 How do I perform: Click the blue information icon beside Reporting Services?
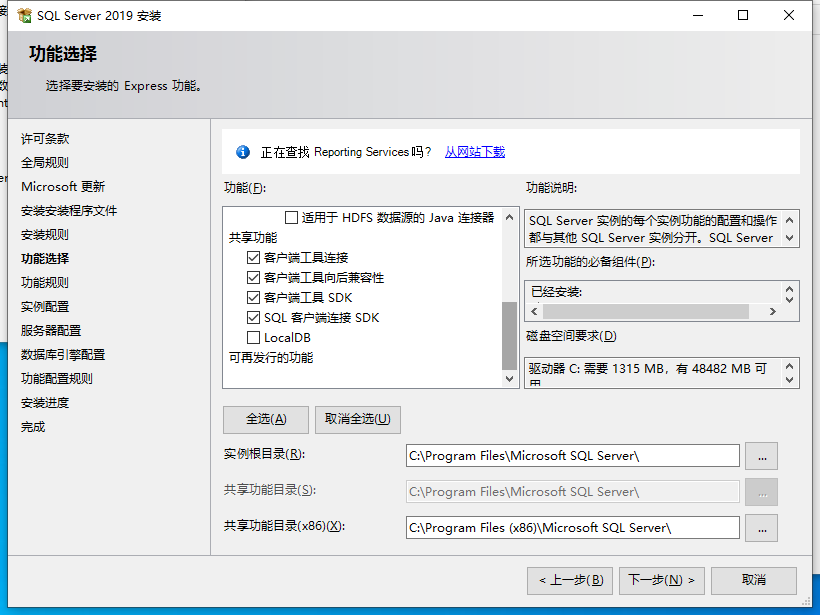coord(243,152)
